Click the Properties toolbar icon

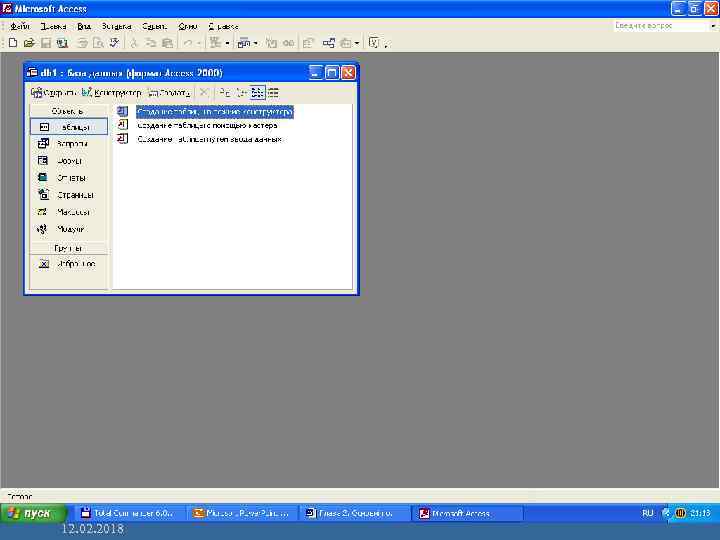coord(308,43)
